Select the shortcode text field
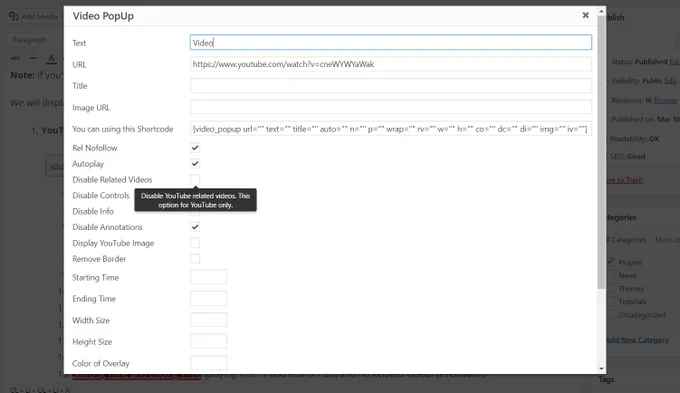 click(x=390, y=129)
